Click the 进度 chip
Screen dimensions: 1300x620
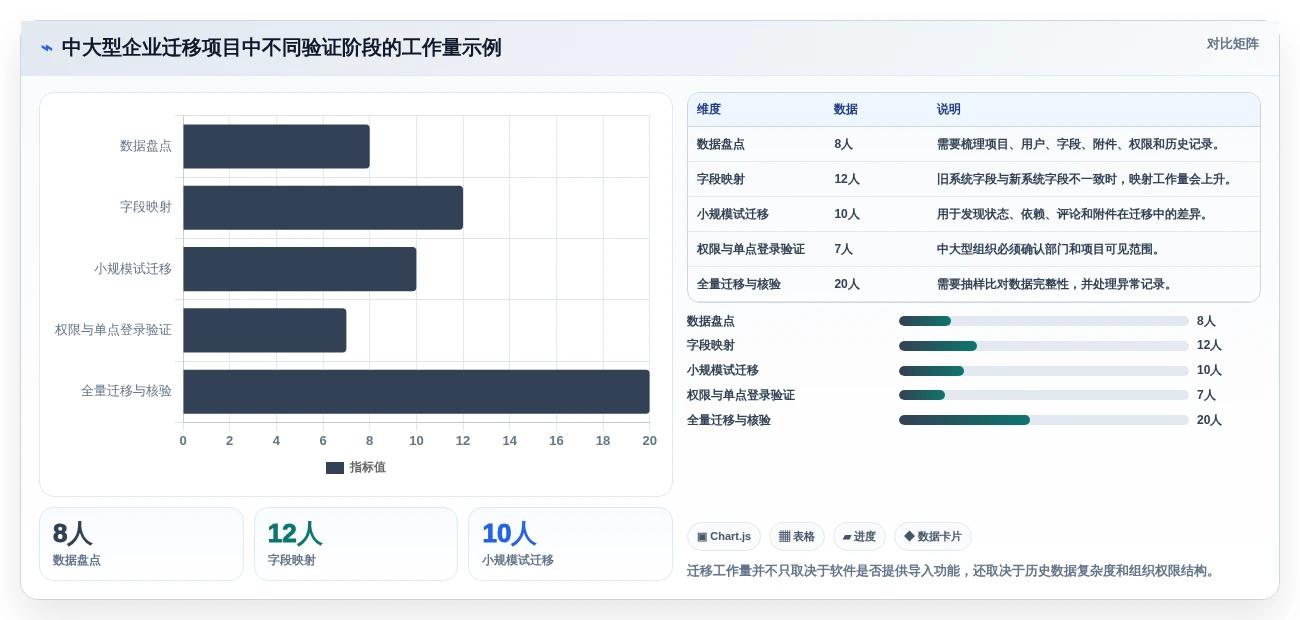click(x=859, y=537)
